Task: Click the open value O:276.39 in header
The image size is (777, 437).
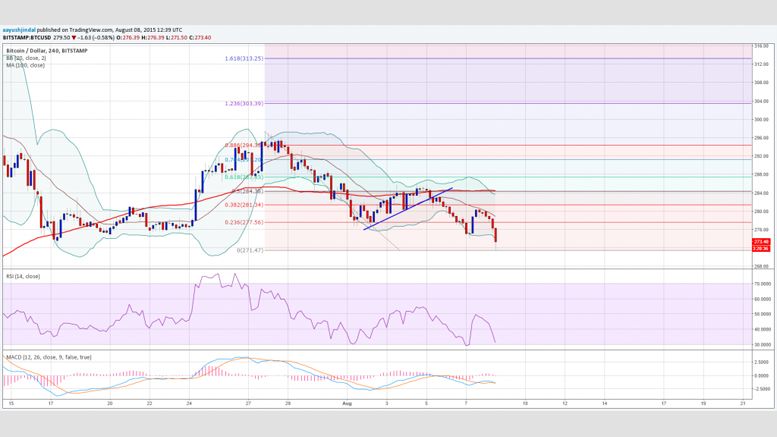Action: click(128, 38)
